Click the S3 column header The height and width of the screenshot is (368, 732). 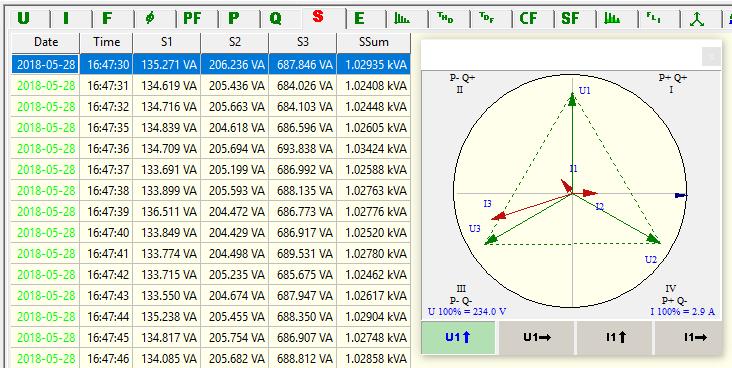tap(303, 42)
